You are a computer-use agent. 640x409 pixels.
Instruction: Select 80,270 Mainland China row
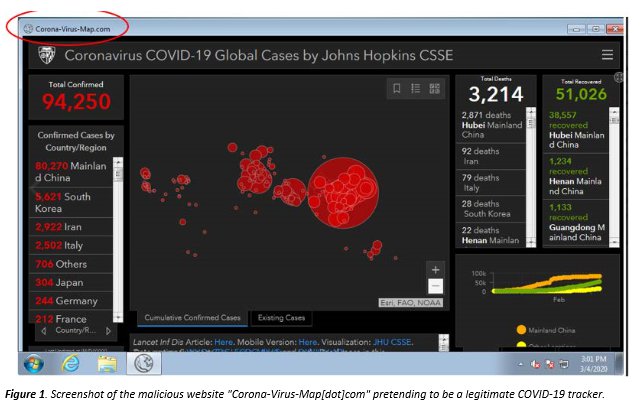71,172
